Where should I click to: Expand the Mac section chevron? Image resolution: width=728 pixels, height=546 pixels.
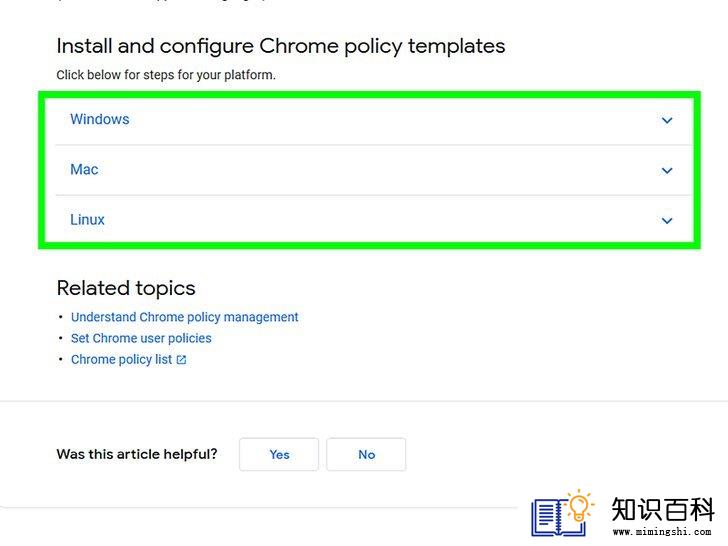tap(667, 170)
